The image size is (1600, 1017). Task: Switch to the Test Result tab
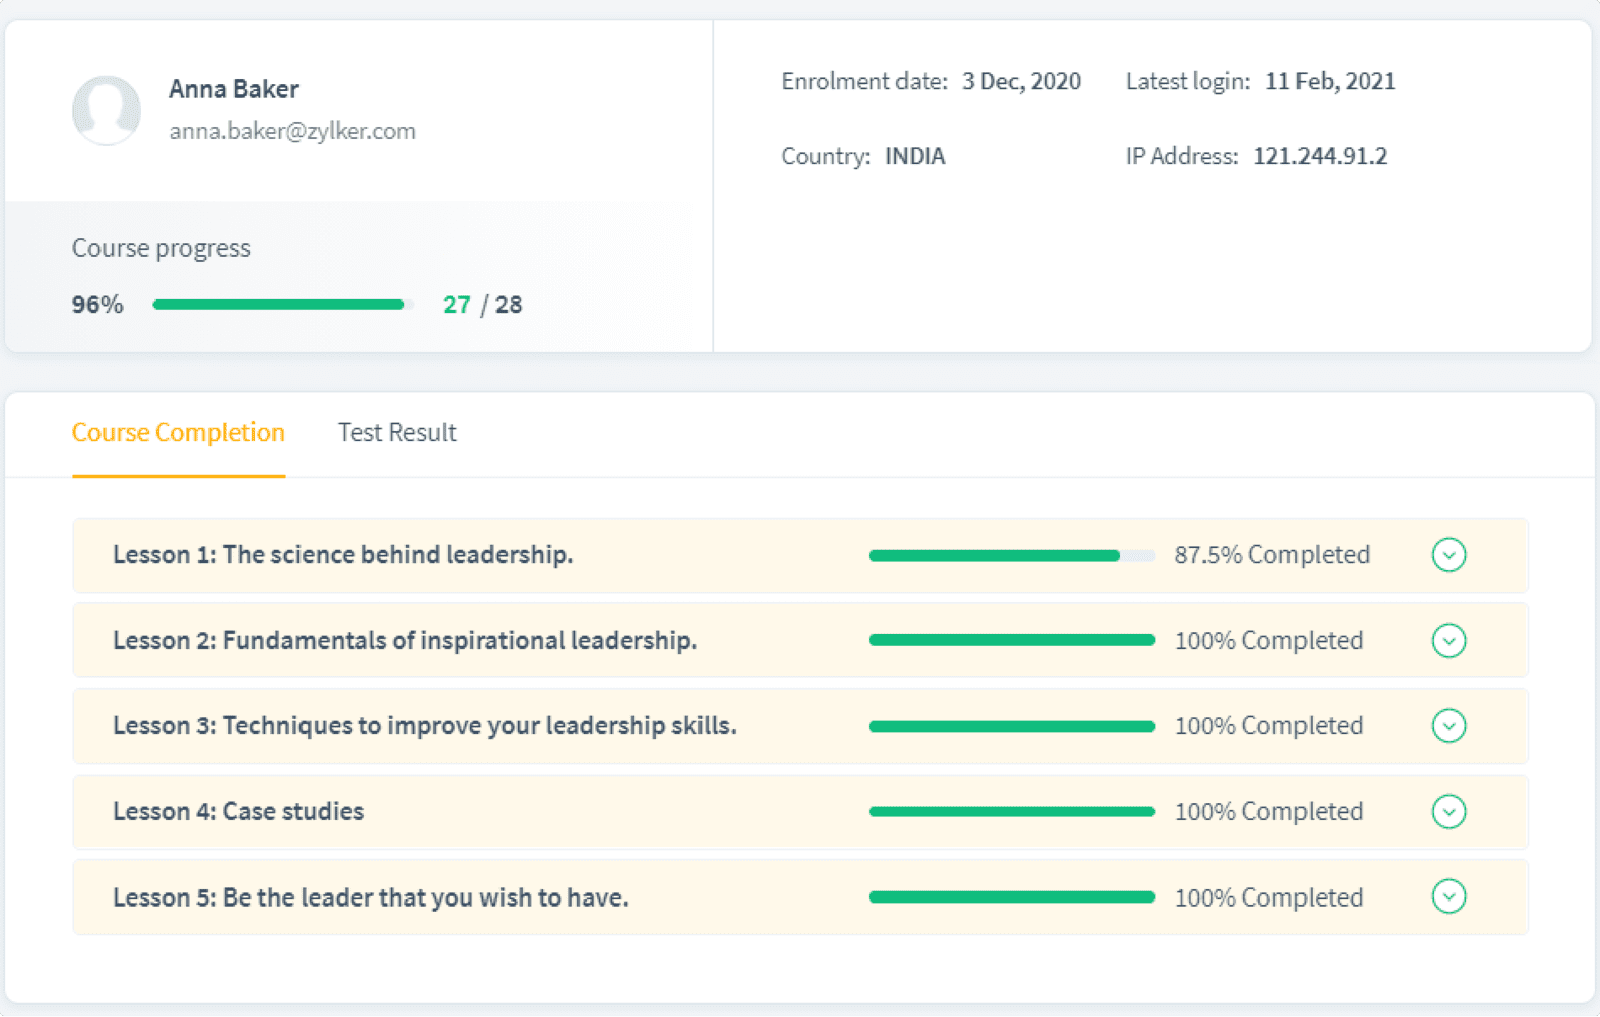pos(397,433)
